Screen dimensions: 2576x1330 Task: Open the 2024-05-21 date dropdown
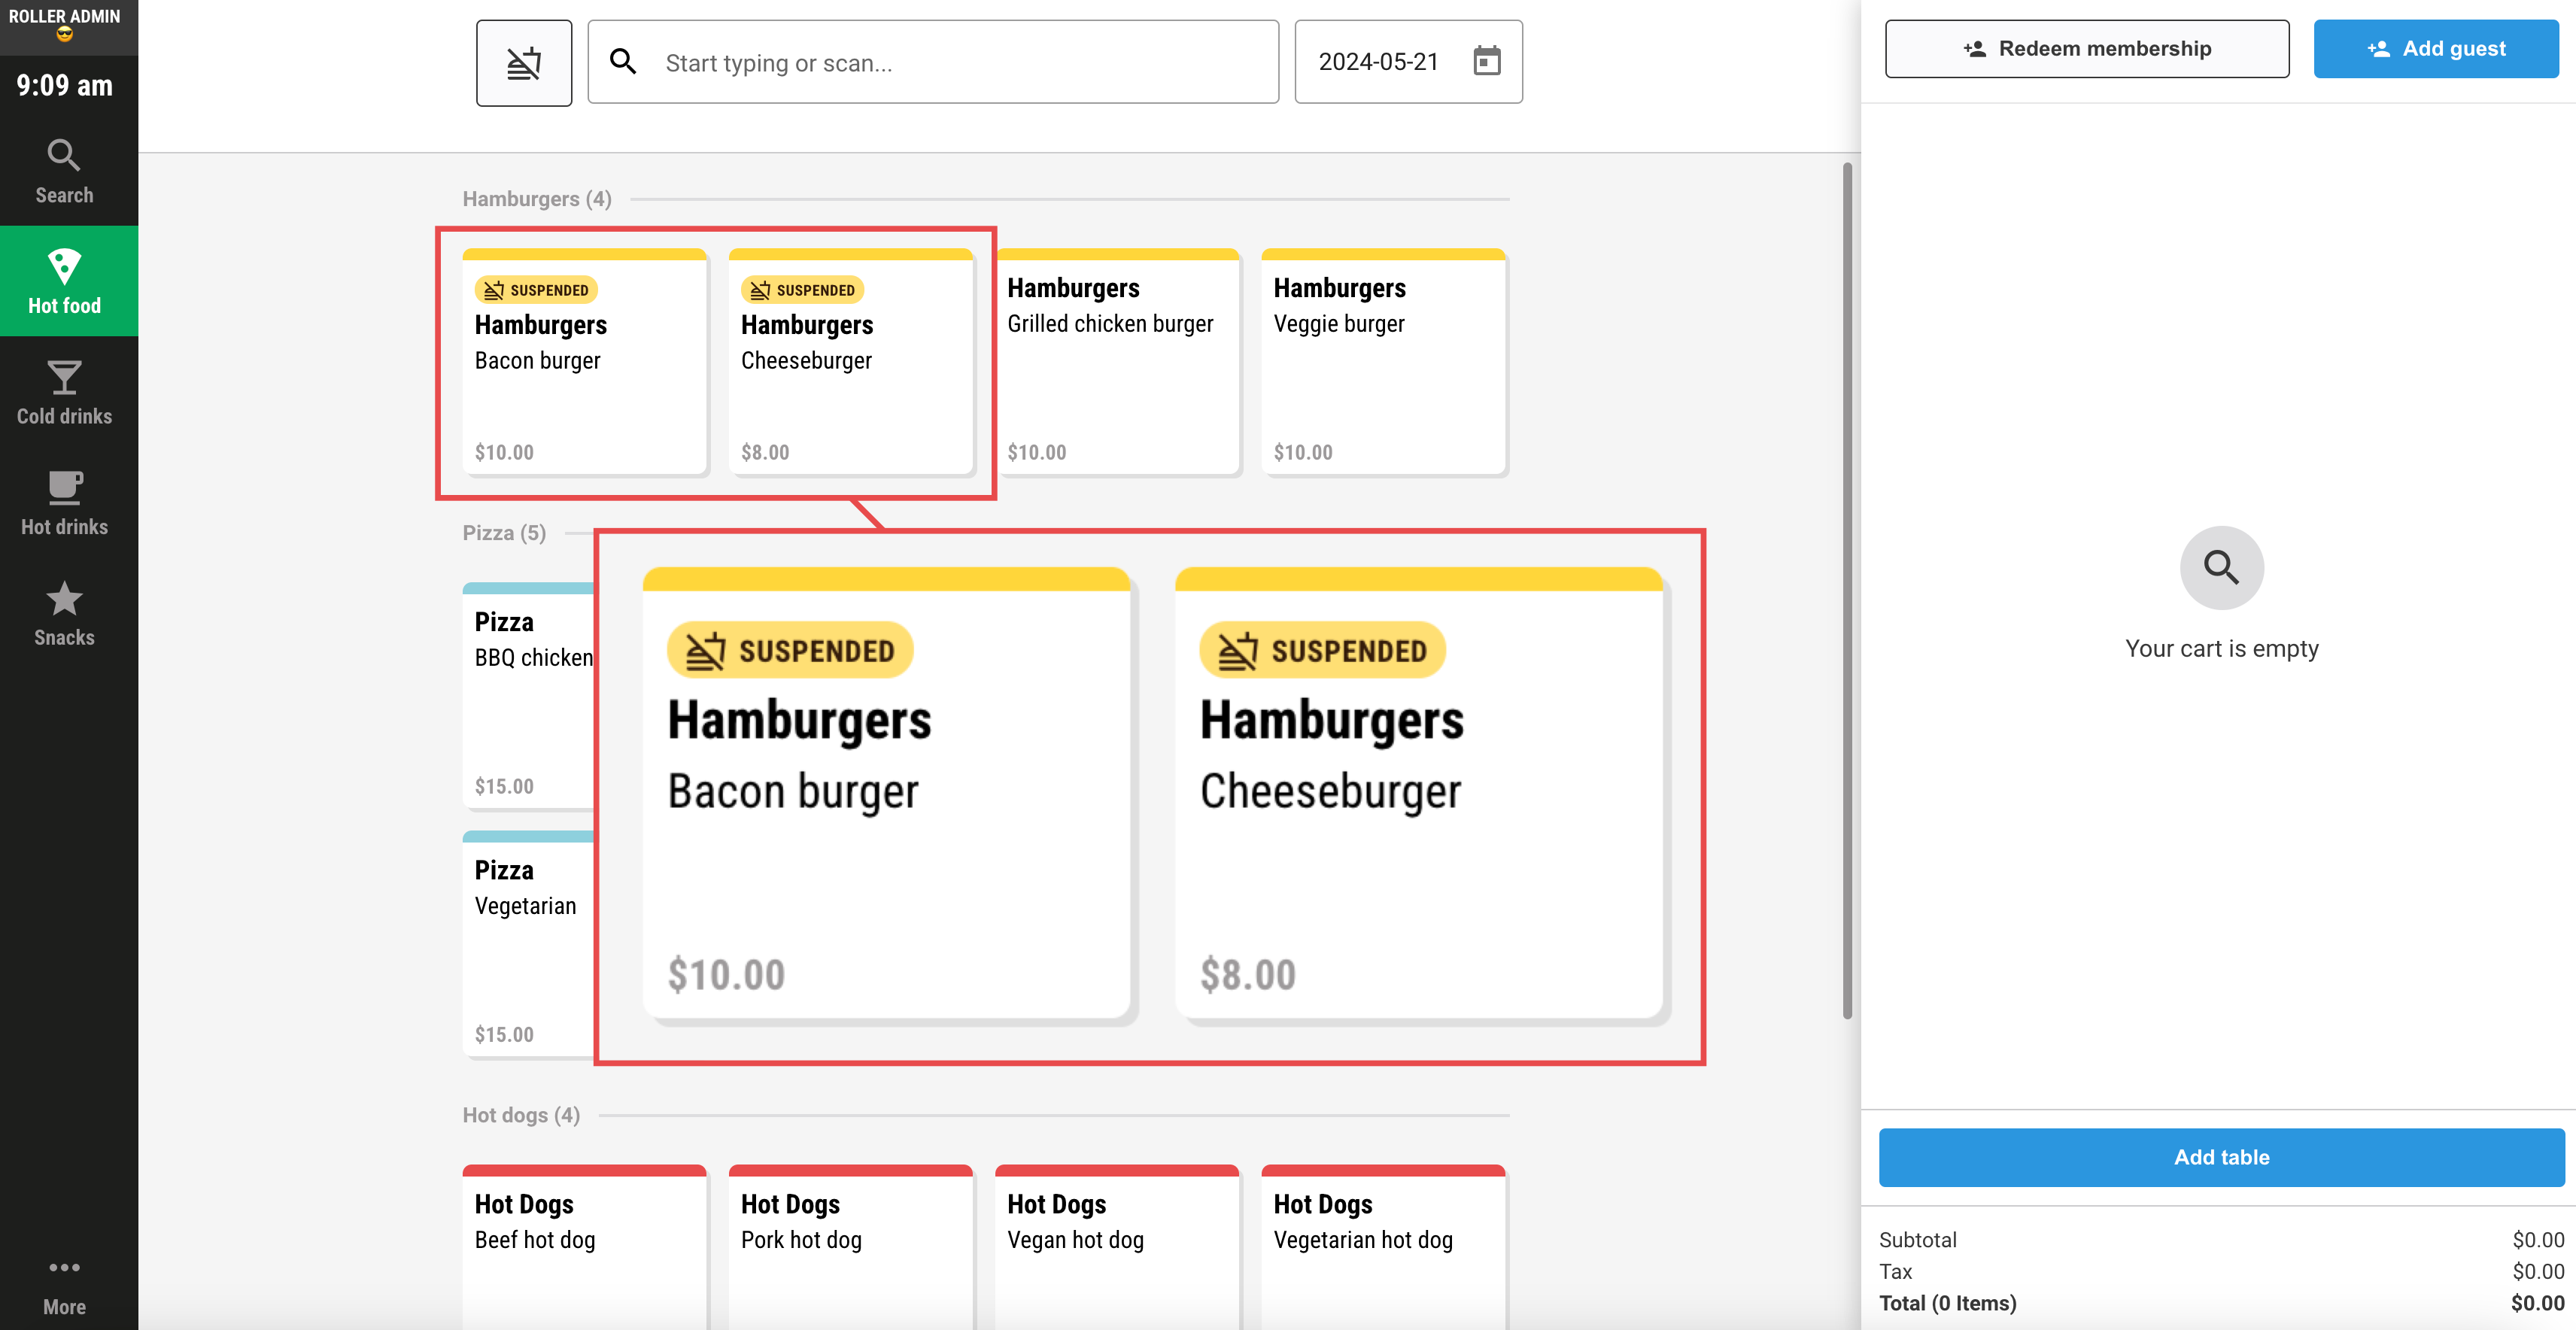coord(1408,61)
